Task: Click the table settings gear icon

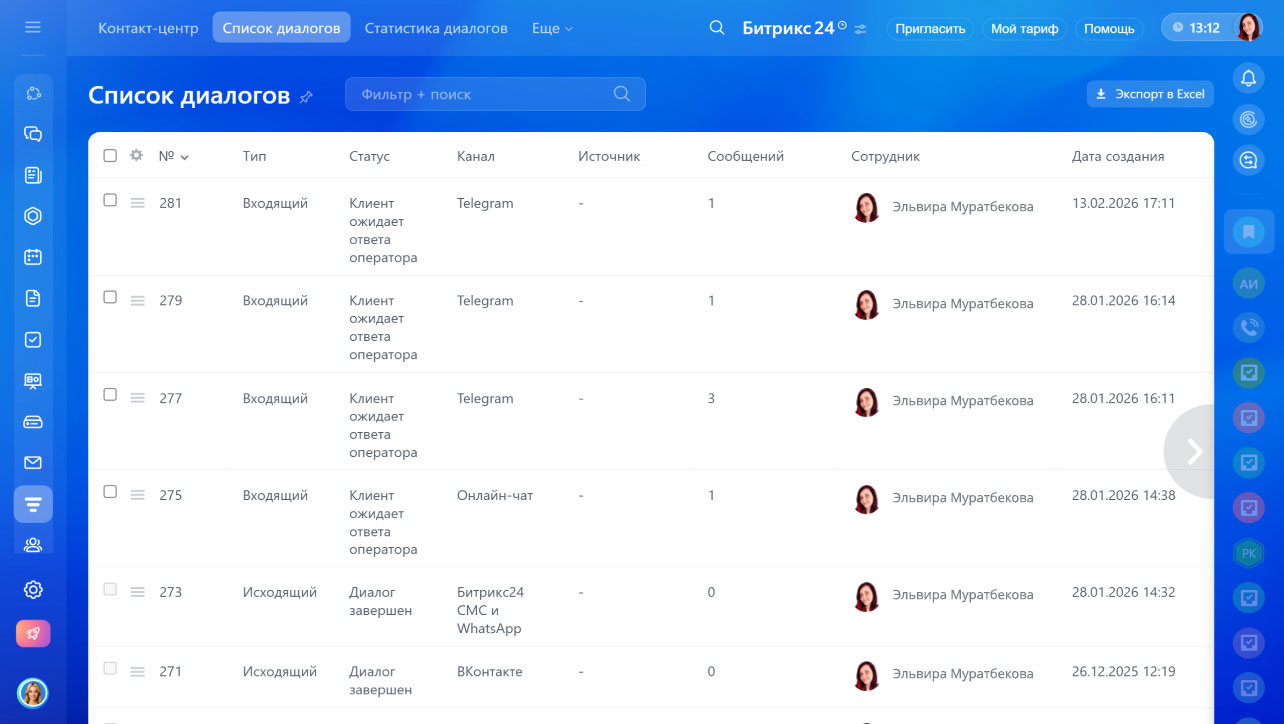Action: coord(137,156)
